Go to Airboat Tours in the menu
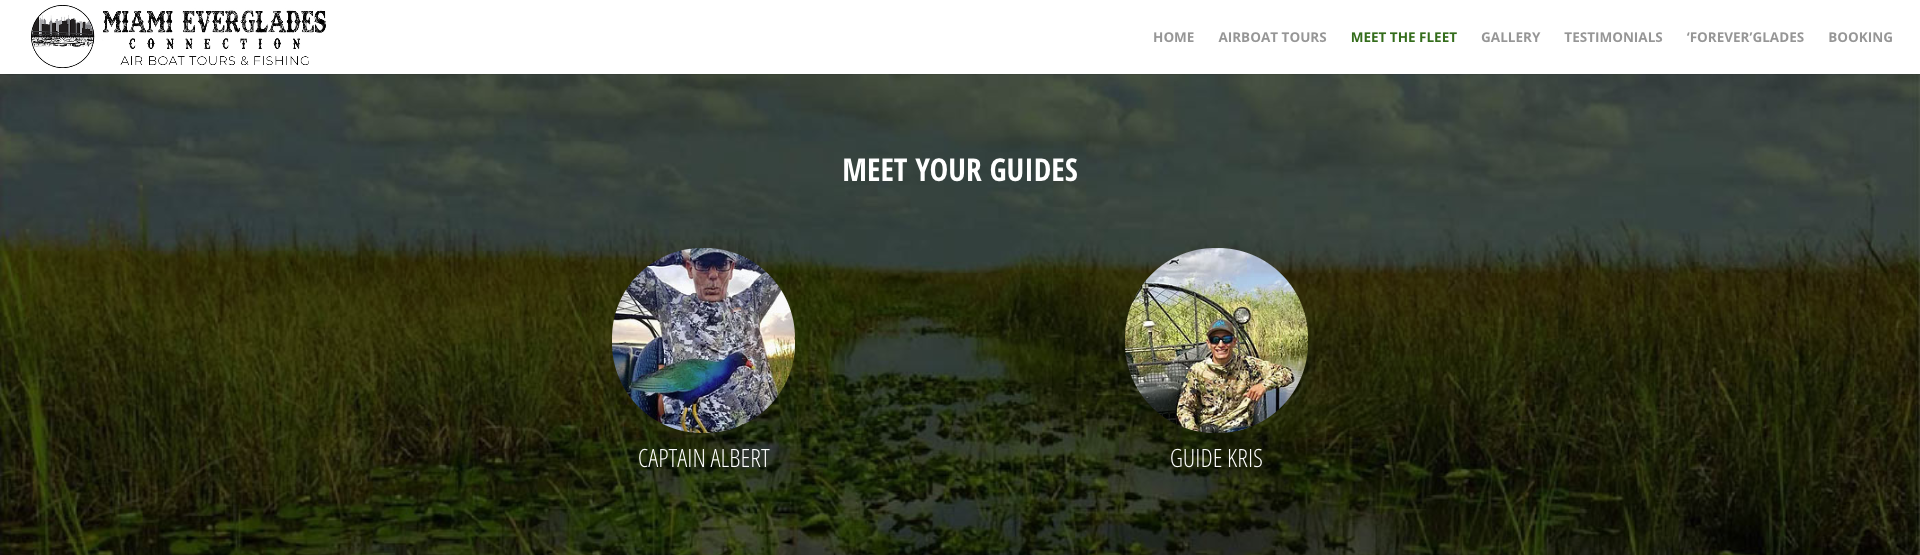Viewport: 1920px width, 555px height. tap(1272, 37)
